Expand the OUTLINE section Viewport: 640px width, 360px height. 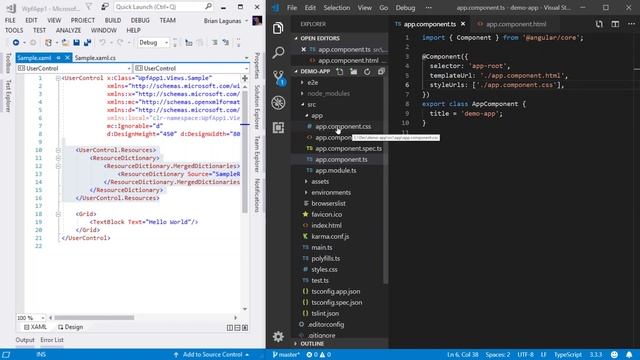tap(312, 344)
